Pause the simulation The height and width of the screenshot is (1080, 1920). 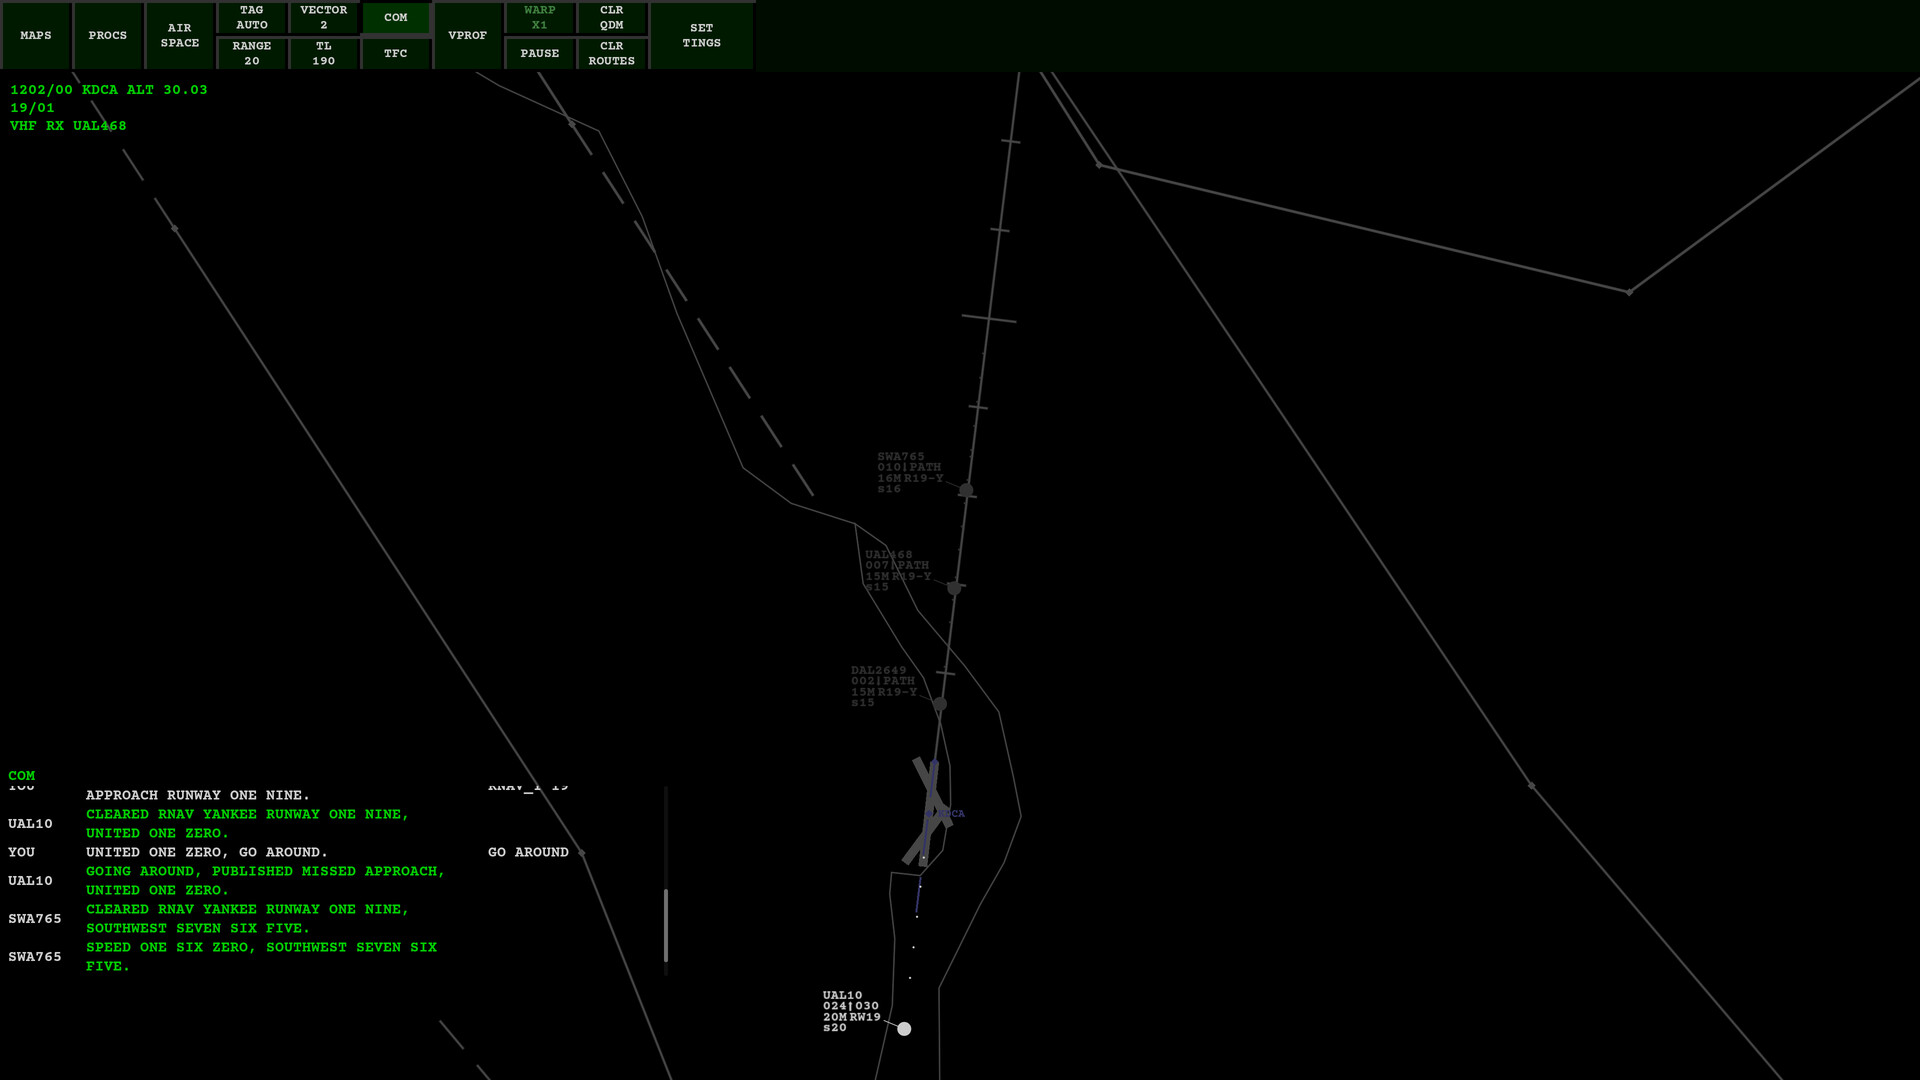pos(540,53)
